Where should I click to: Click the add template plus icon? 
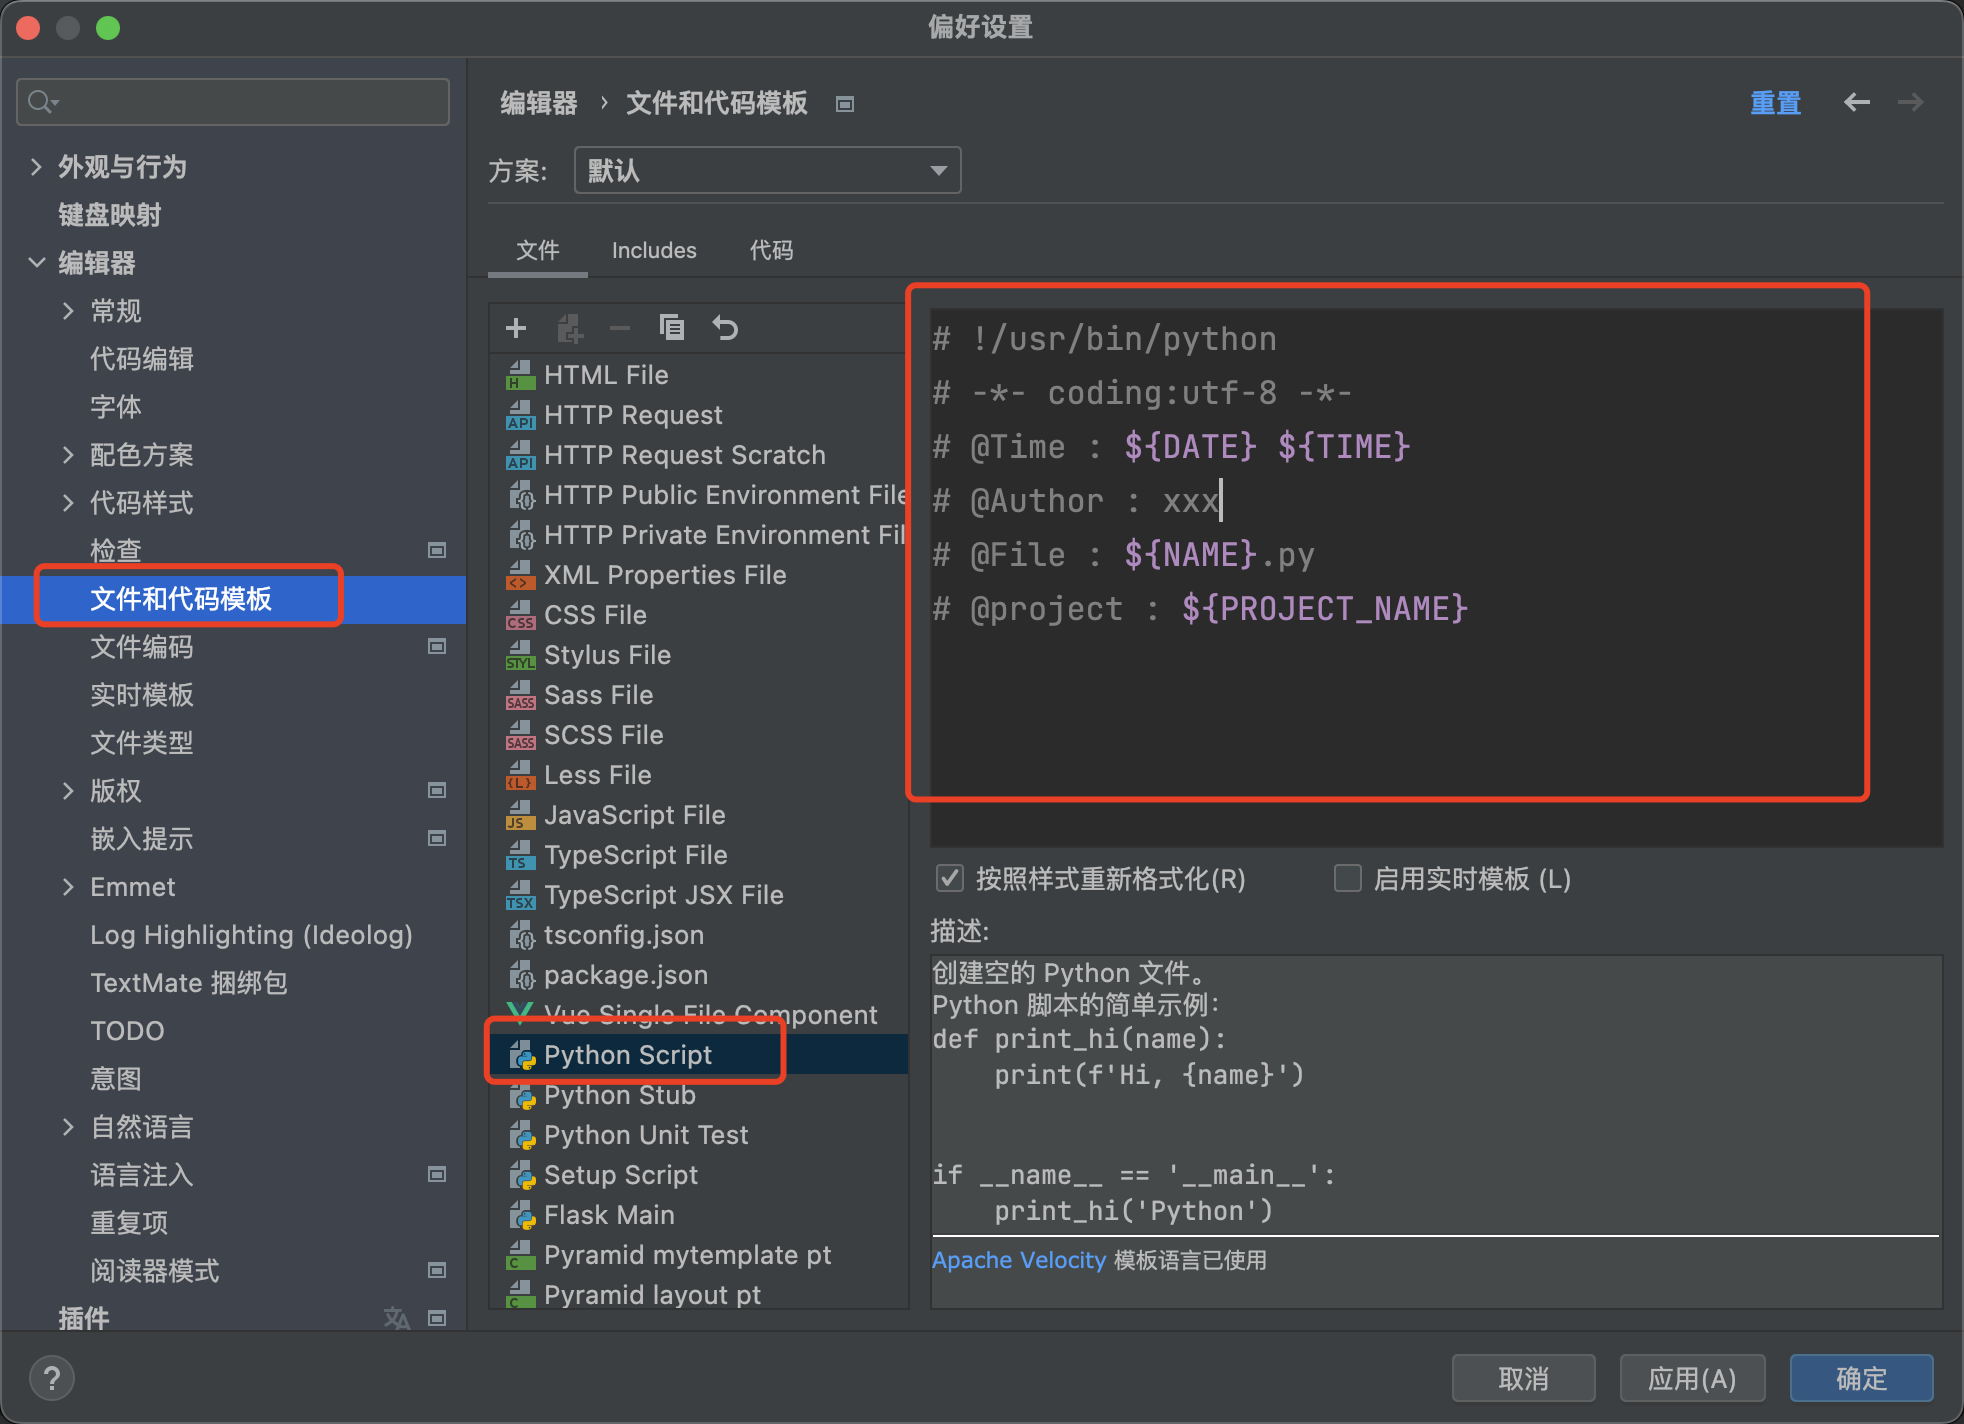(x=516, y=328)
